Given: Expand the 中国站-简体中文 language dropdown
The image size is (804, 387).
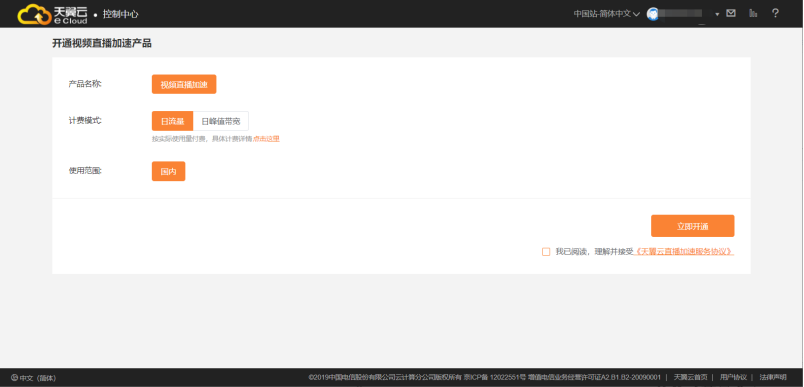Looking at the screenshot, I should coord(607,14).
